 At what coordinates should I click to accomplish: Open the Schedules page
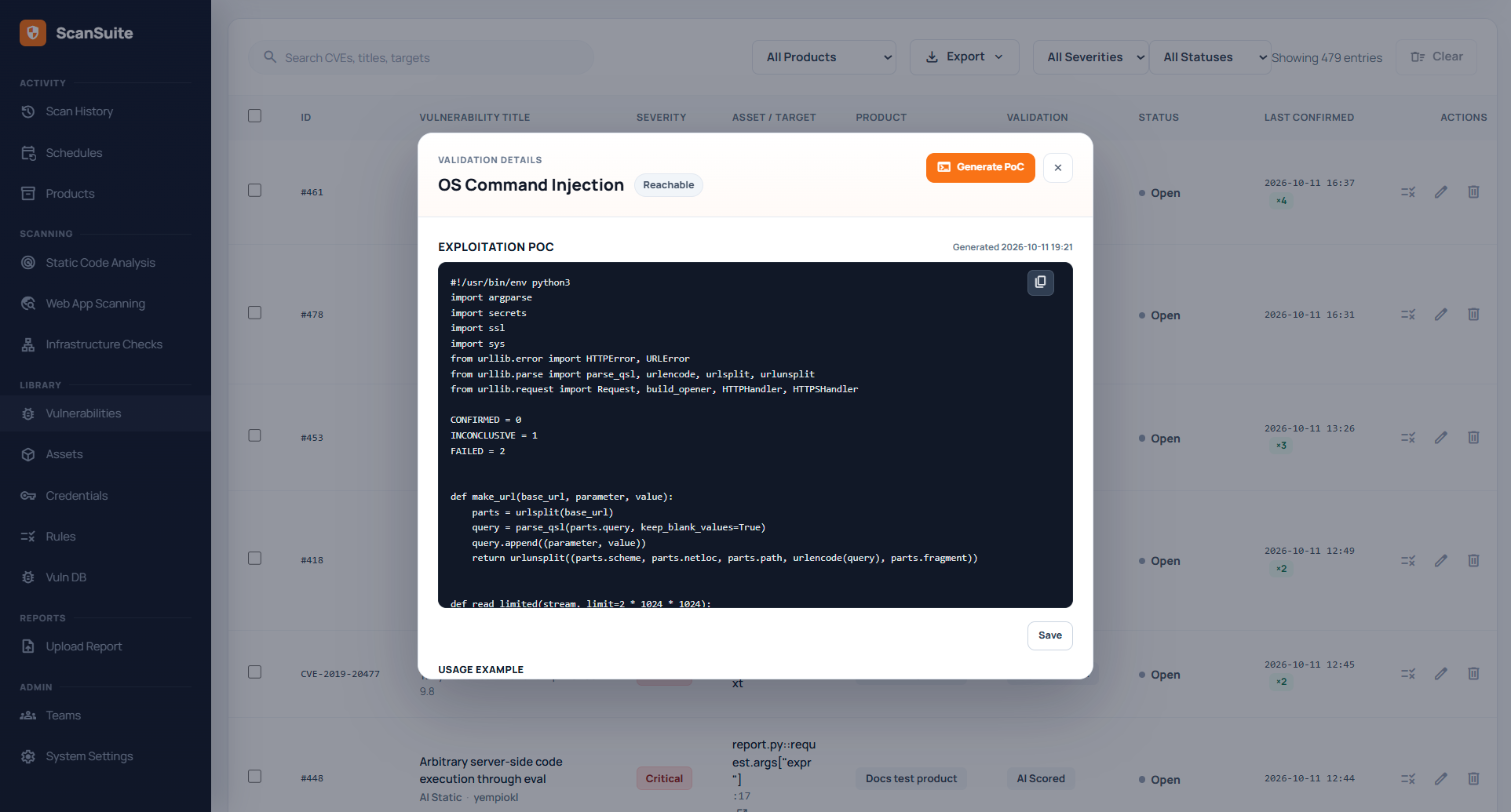tap(74, 153)
